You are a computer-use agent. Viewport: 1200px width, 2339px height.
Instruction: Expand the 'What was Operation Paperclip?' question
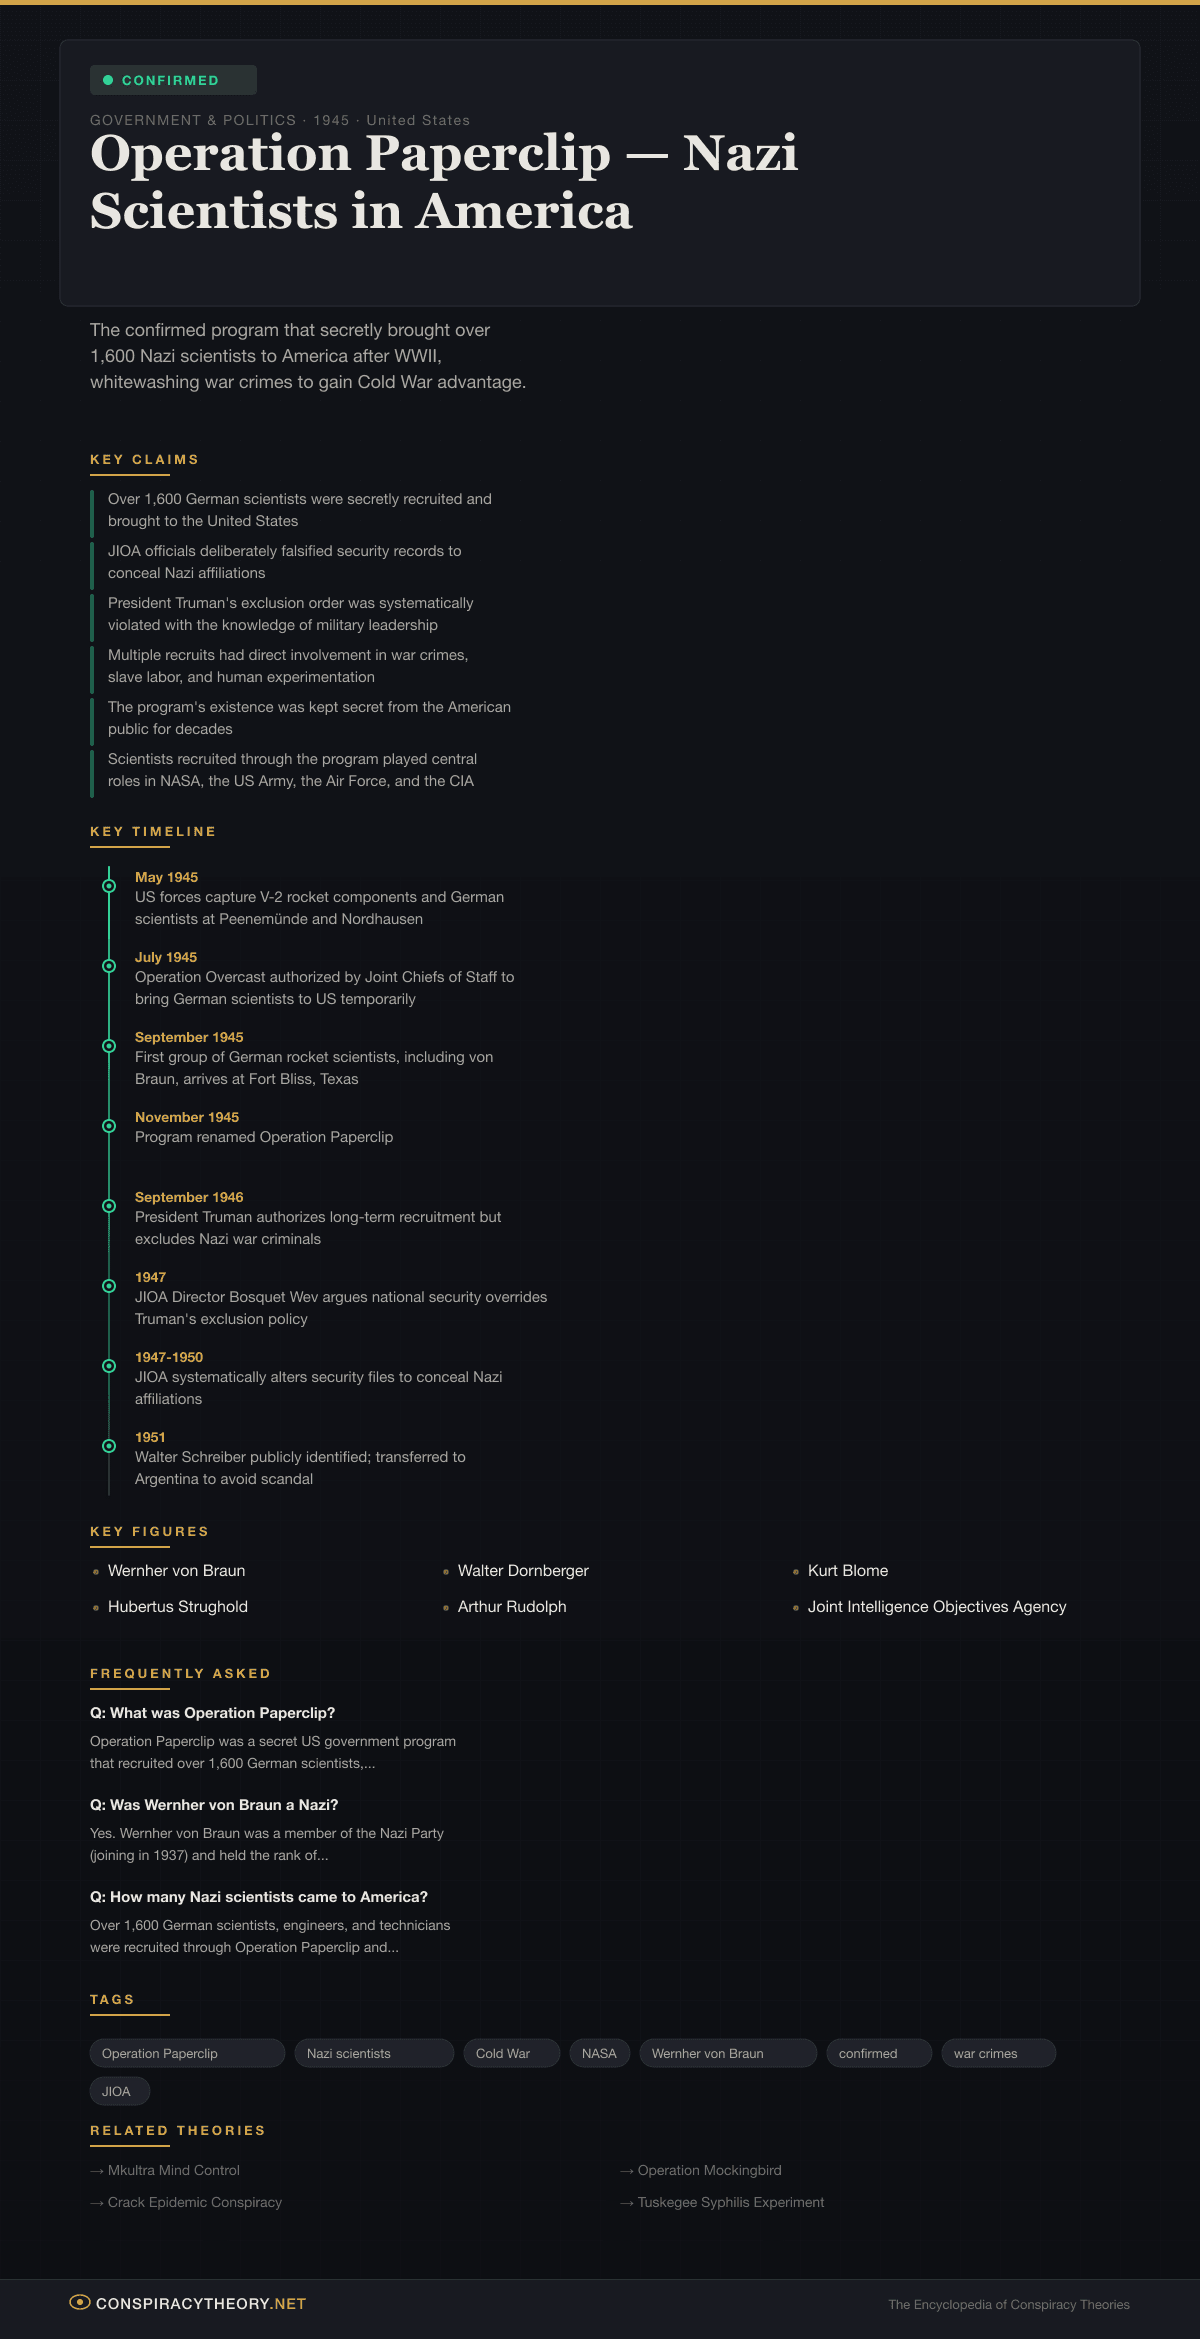click(x=212, y=1713)
